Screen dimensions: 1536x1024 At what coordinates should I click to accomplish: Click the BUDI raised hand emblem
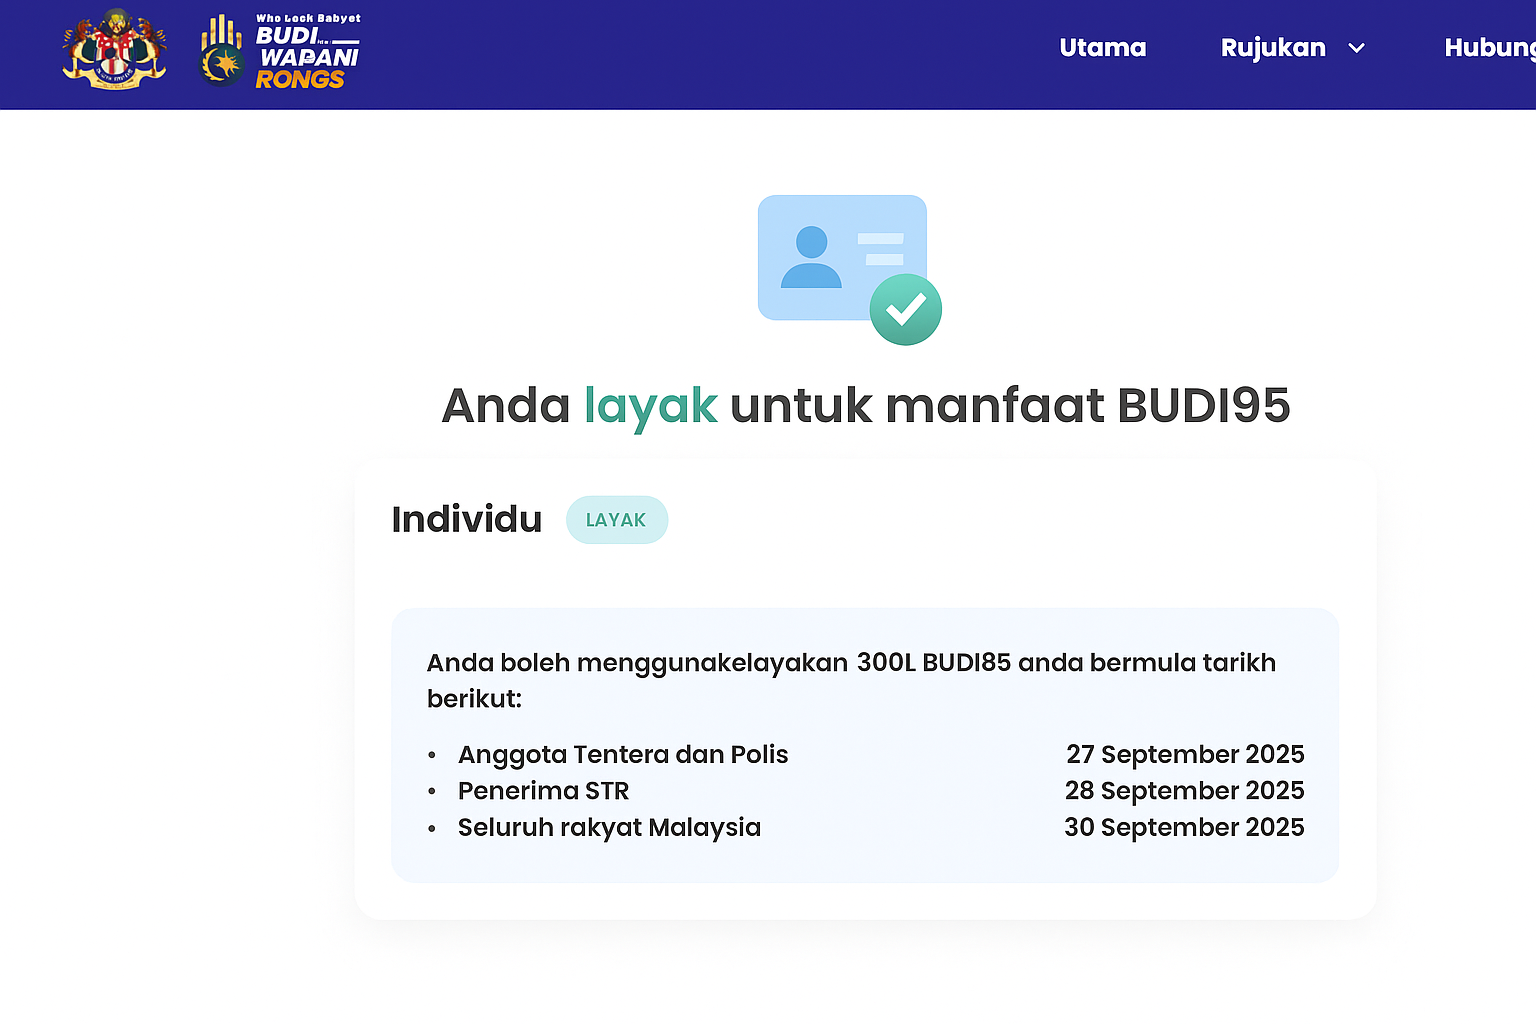(222, 52)
